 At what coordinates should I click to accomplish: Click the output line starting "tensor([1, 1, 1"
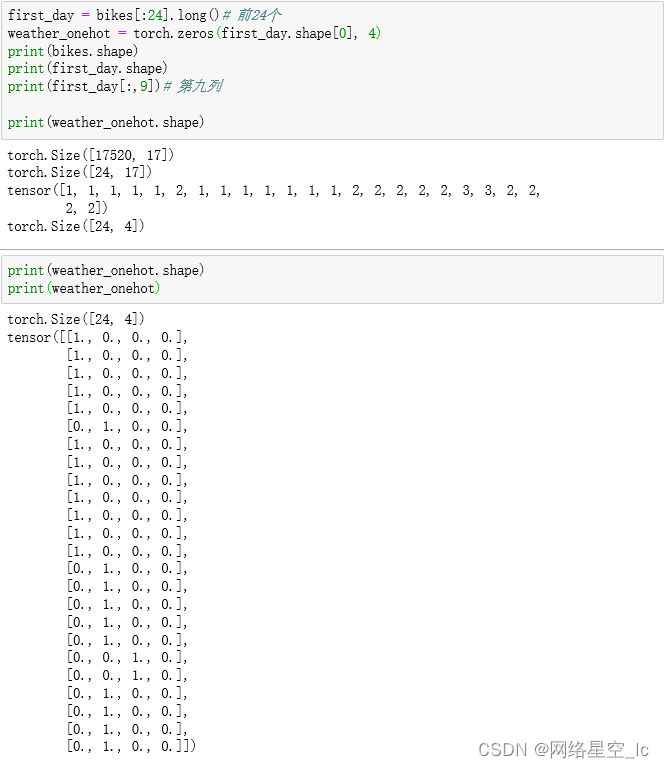(273, 191)
